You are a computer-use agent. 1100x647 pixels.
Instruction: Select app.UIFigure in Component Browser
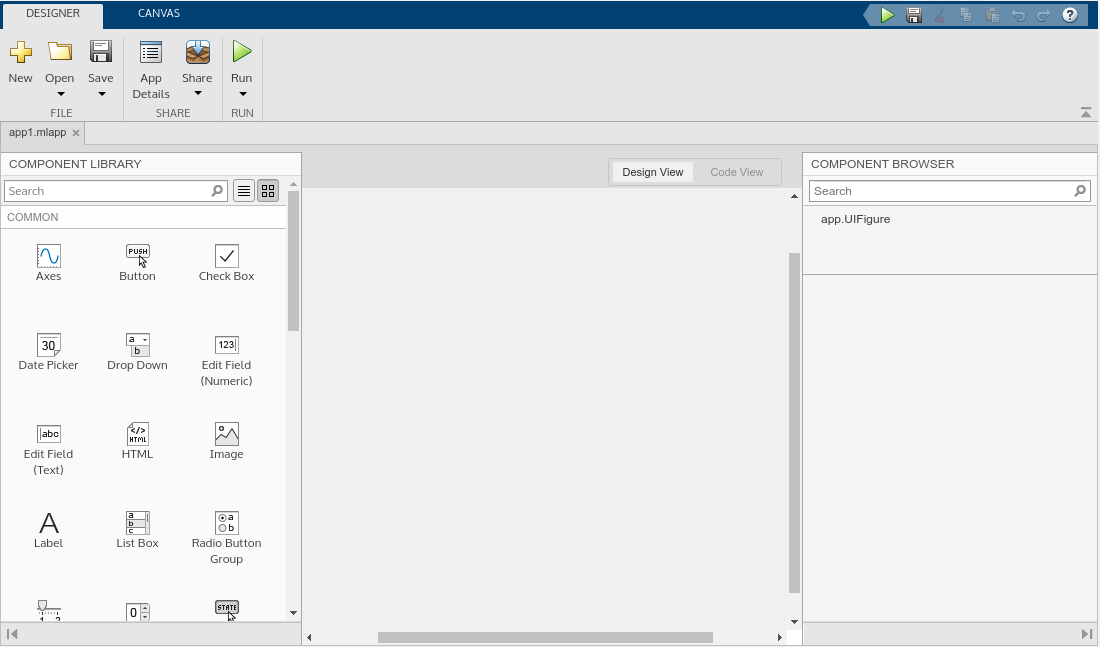[x=855, y=219]
